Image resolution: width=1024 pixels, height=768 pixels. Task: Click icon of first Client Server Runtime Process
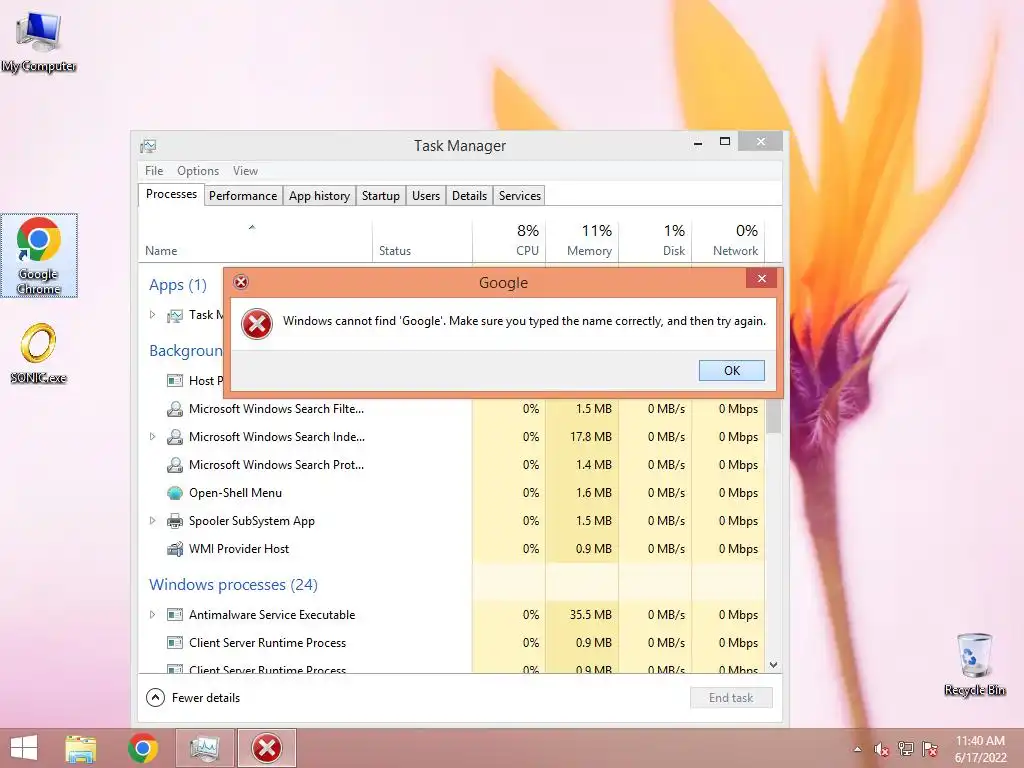[174, 643]
